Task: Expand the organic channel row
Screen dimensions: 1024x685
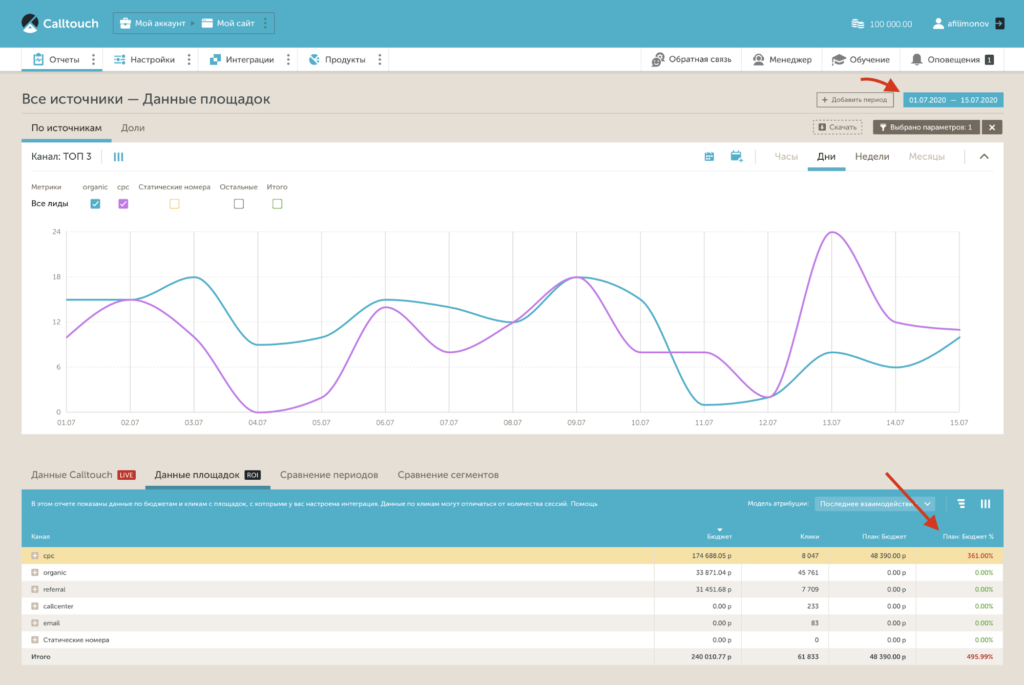Action: point(35,572)
